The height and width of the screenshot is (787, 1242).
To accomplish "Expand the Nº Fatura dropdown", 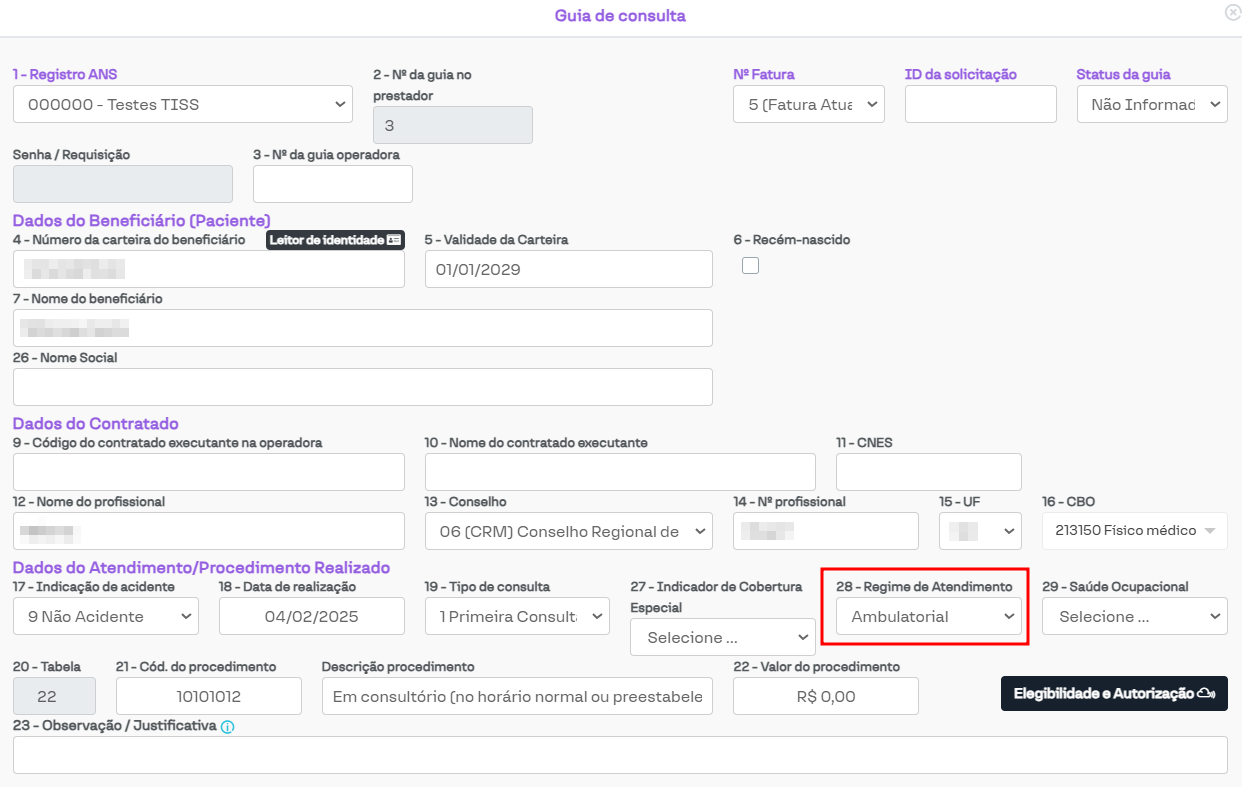I will point(809,104).
